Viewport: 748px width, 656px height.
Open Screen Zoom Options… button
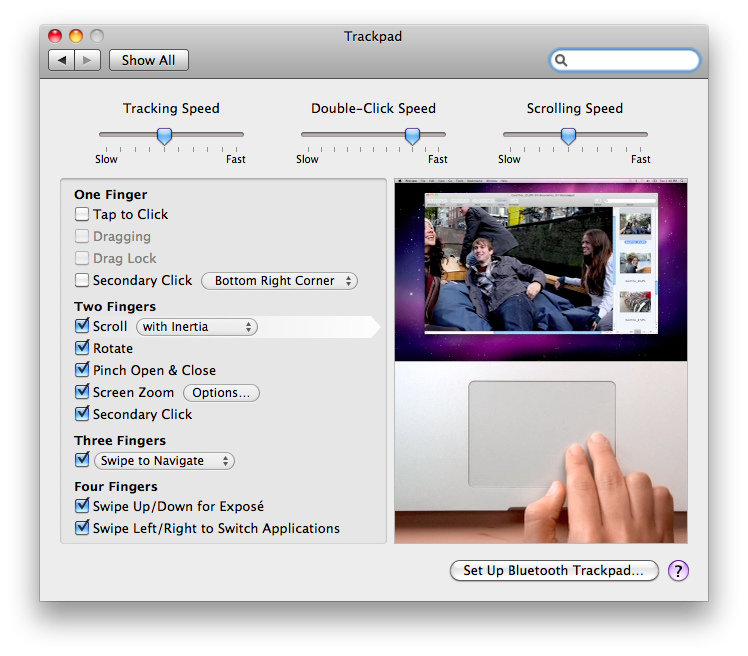[x=221, y=393]
